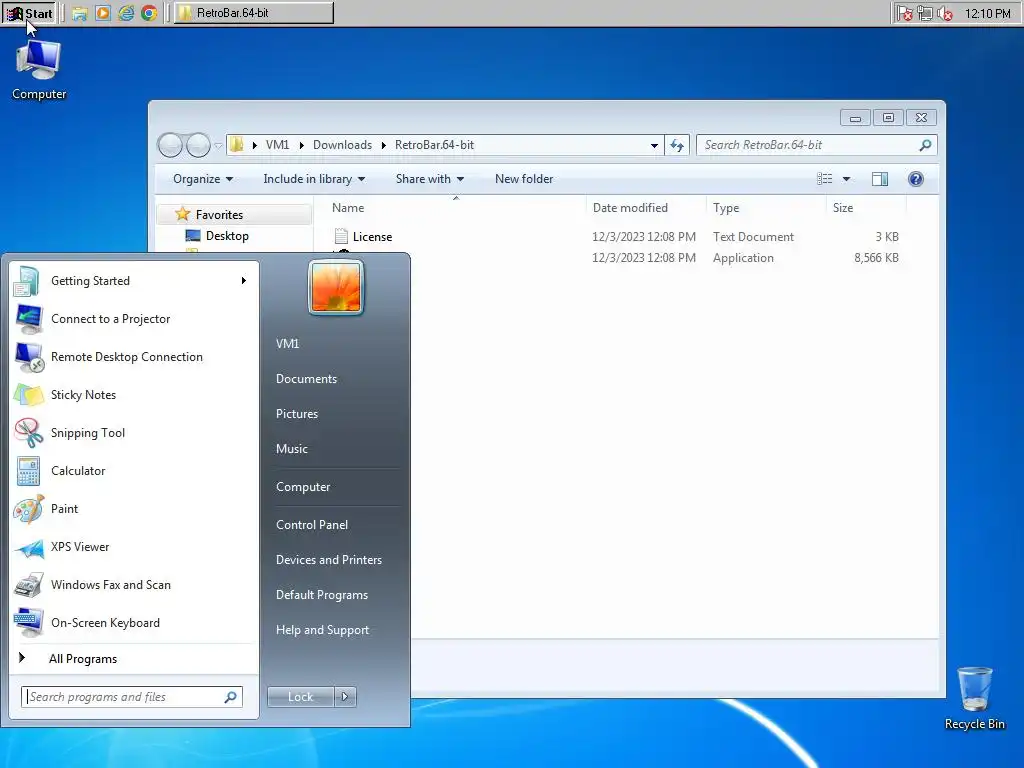This screenshot has height=768, width=1024.
Task: Expand Getting Started submenu arrow
Action: [x=244, y=281]
